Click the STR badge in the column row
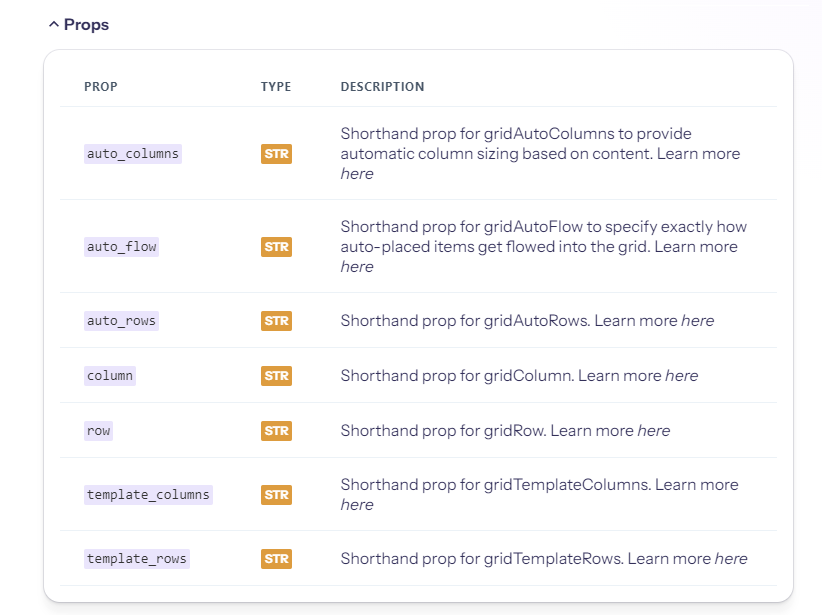The width and height of the screenshot is (822, 615). (276, 376)
